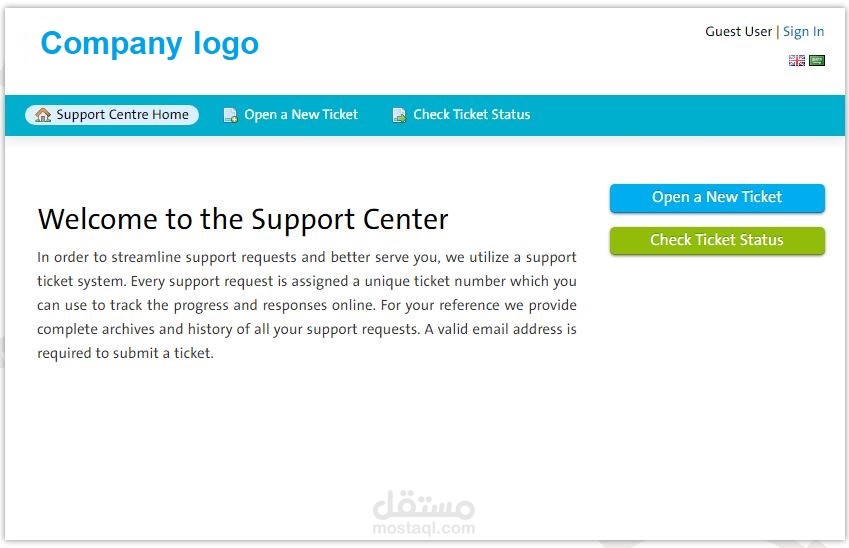Click the support ticket system description paragraph
The width and height of the screenshot is (849, 548).
306,305
